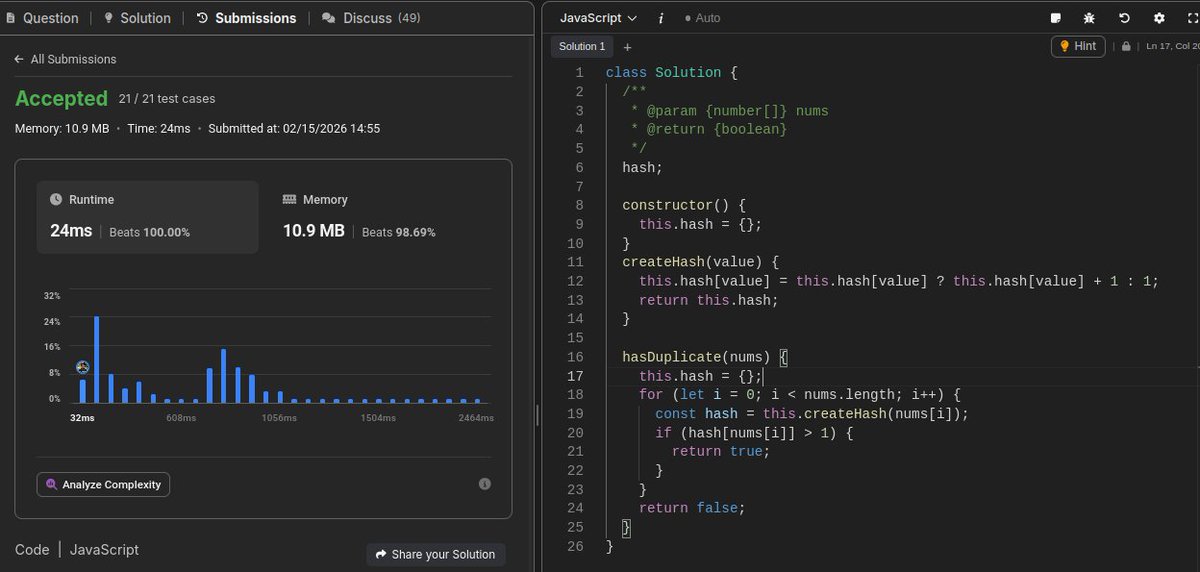This screenshot has width=1200, height=572.
Task: Add a new solution tab with plus
Action: pos(627,47)
